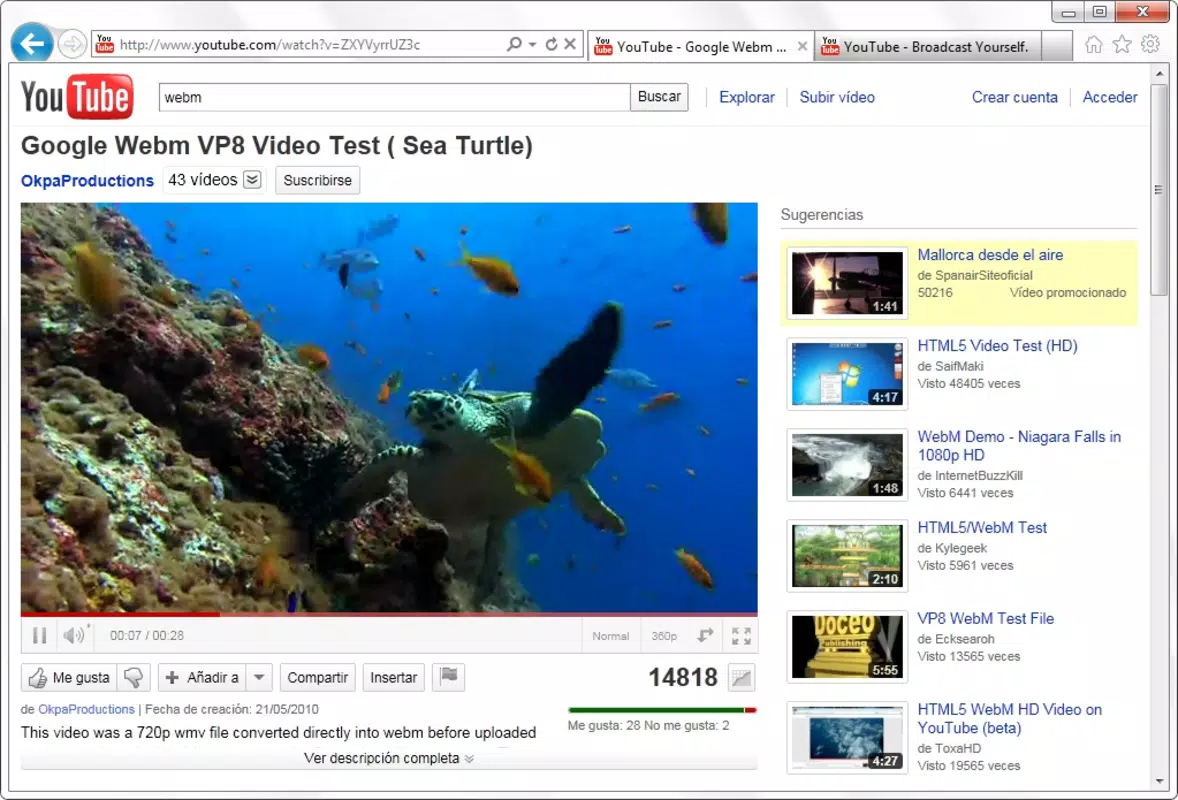Viewport: 1178px width, 800px height.
Task: Open a new tab
Action: 1057,47
